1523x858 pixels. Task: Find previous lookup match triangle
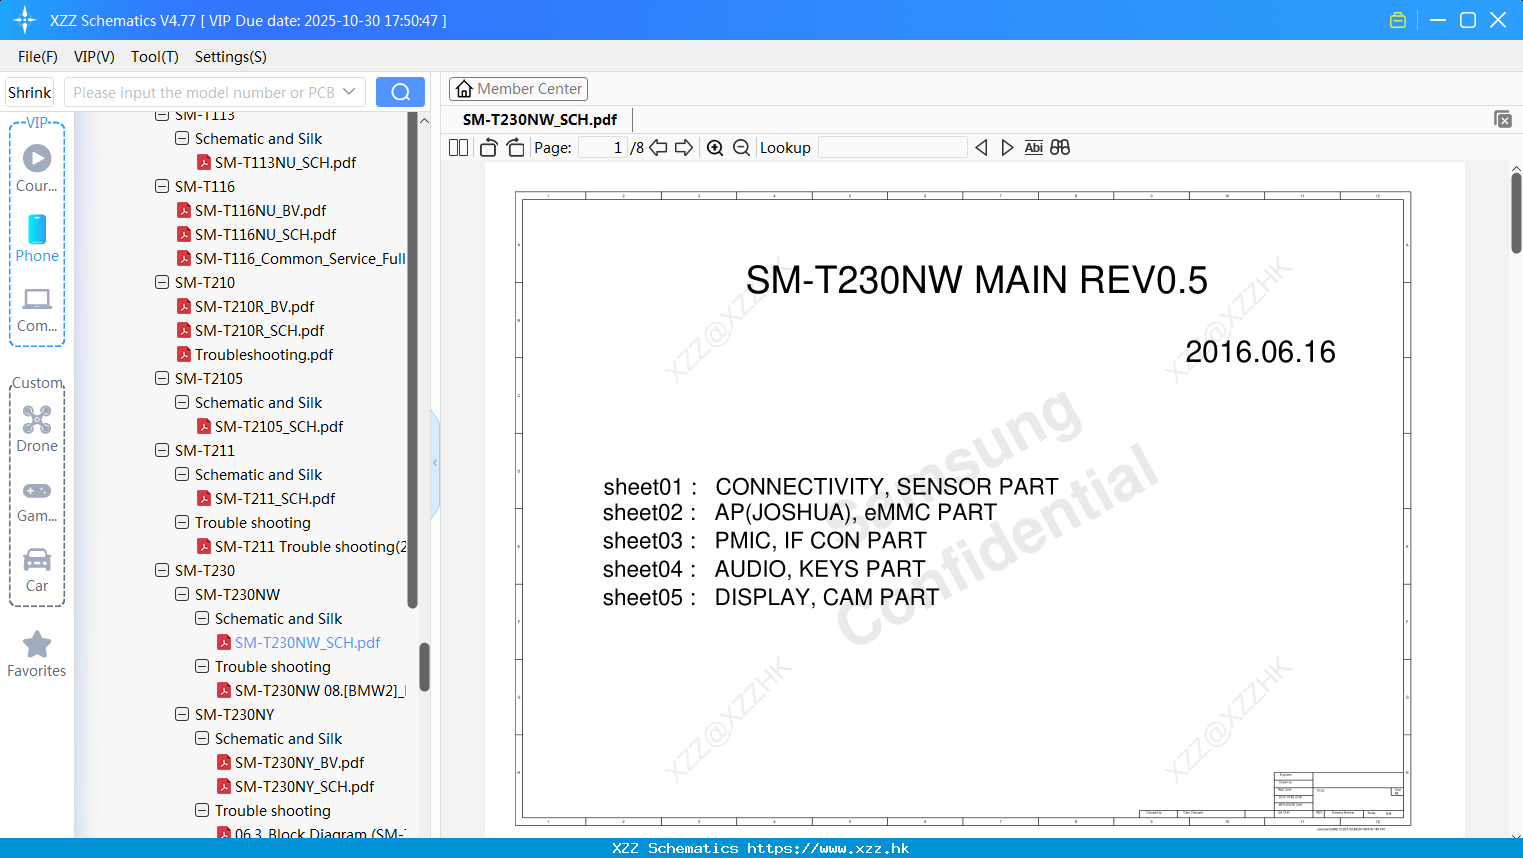pos(981,147)
